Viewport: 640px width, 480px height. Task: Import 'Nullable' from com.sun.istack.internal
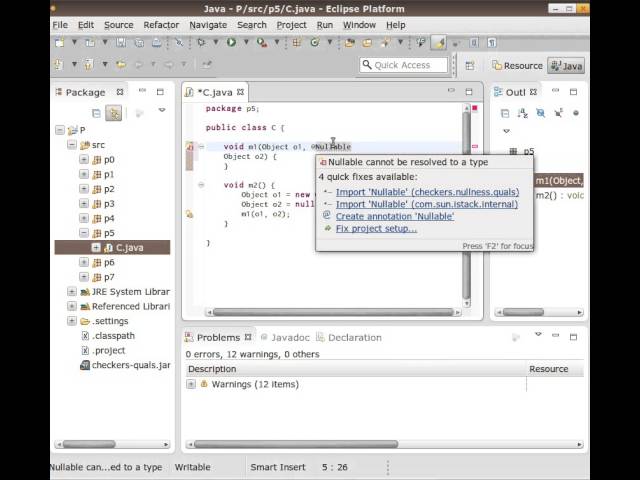[427, 204]
